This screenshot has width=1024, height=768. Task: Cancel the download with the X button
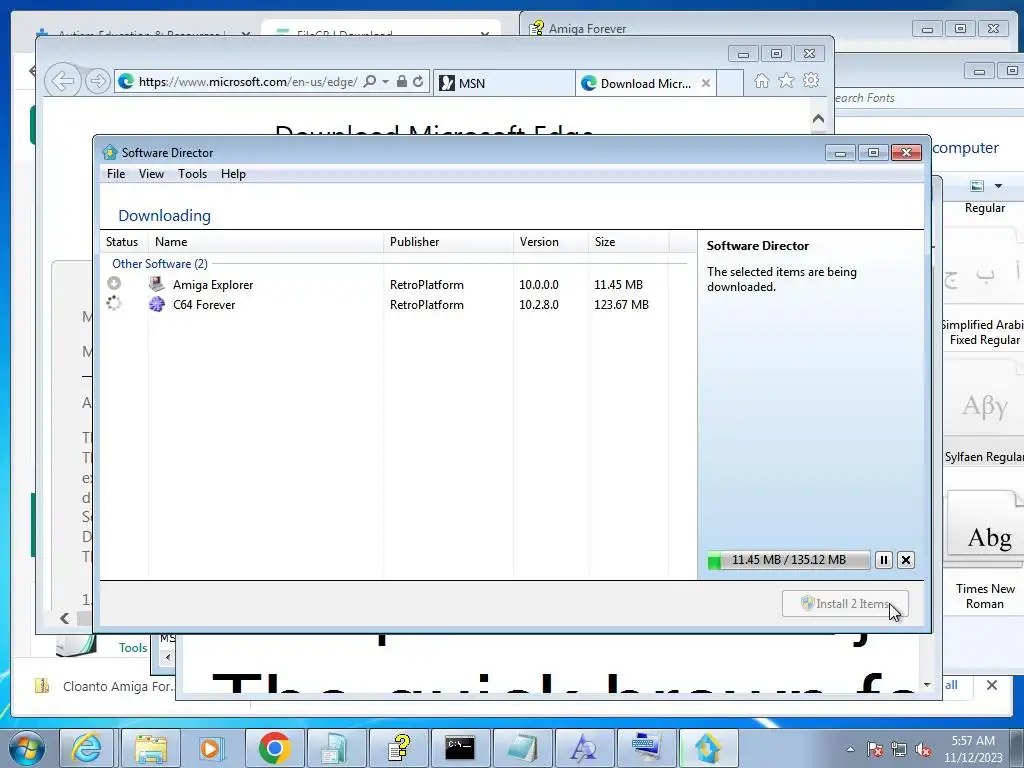click(906, 560)
